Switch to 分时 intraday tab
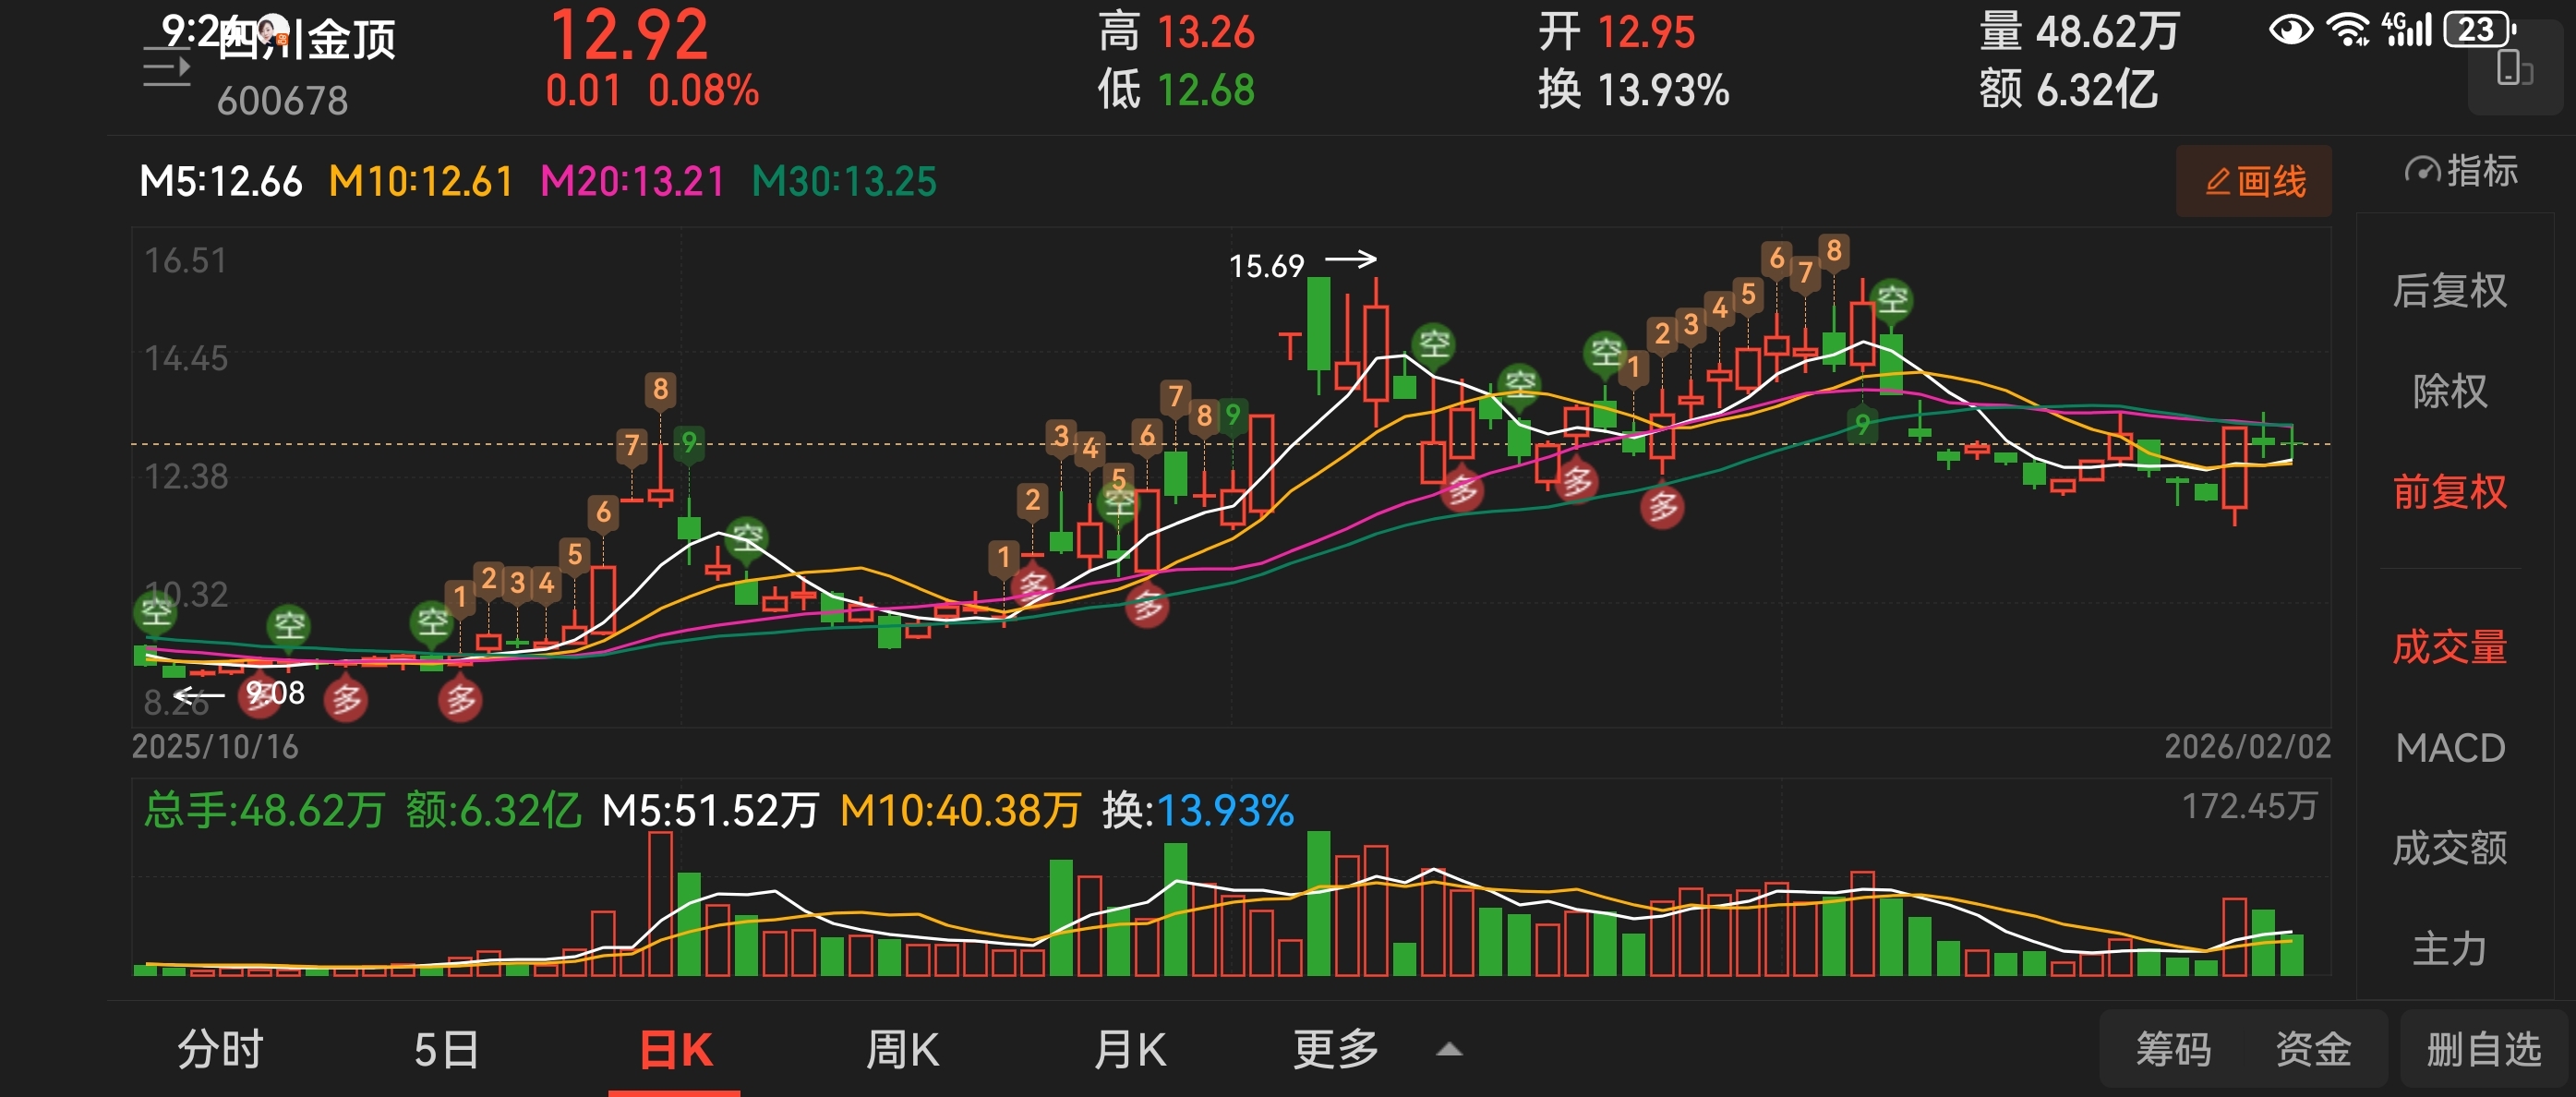2576x1097 pixels. 220,1050
